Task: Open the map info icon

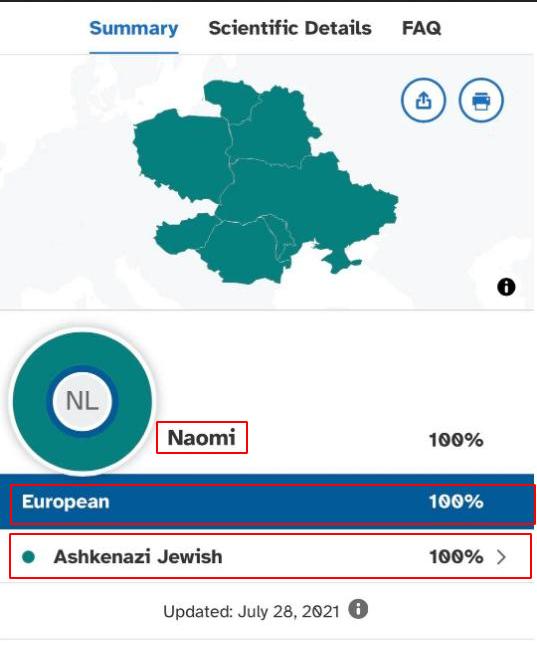Action: coord(506,286)
